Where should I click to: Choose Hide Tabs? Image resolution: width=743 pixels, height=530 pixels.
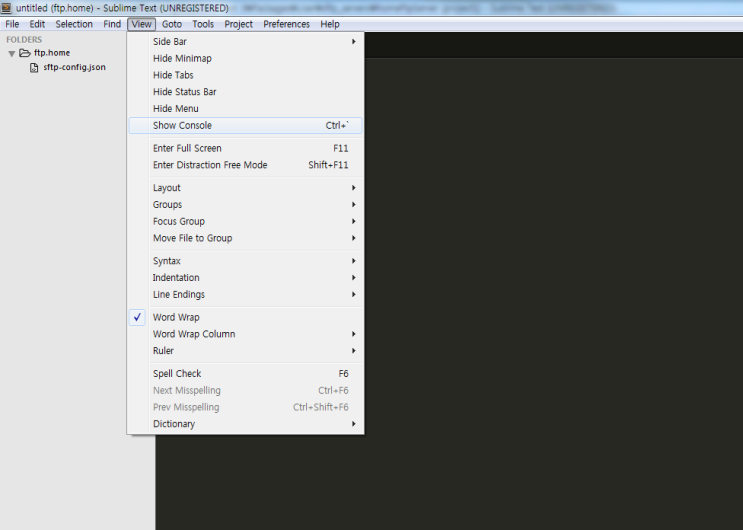245,75
